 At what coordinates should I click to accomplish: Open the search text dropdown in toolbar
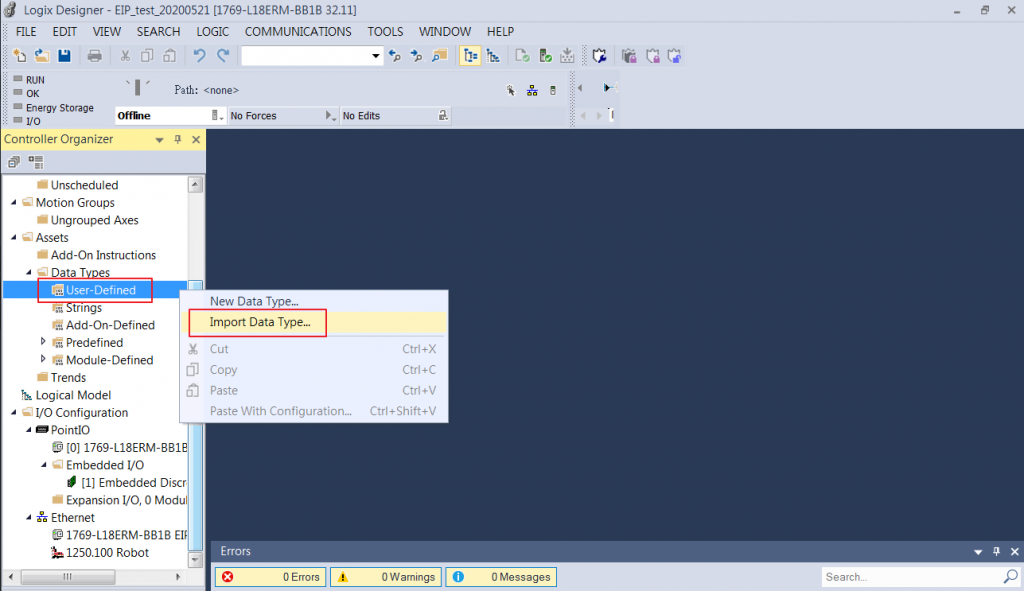click(377, 56)
